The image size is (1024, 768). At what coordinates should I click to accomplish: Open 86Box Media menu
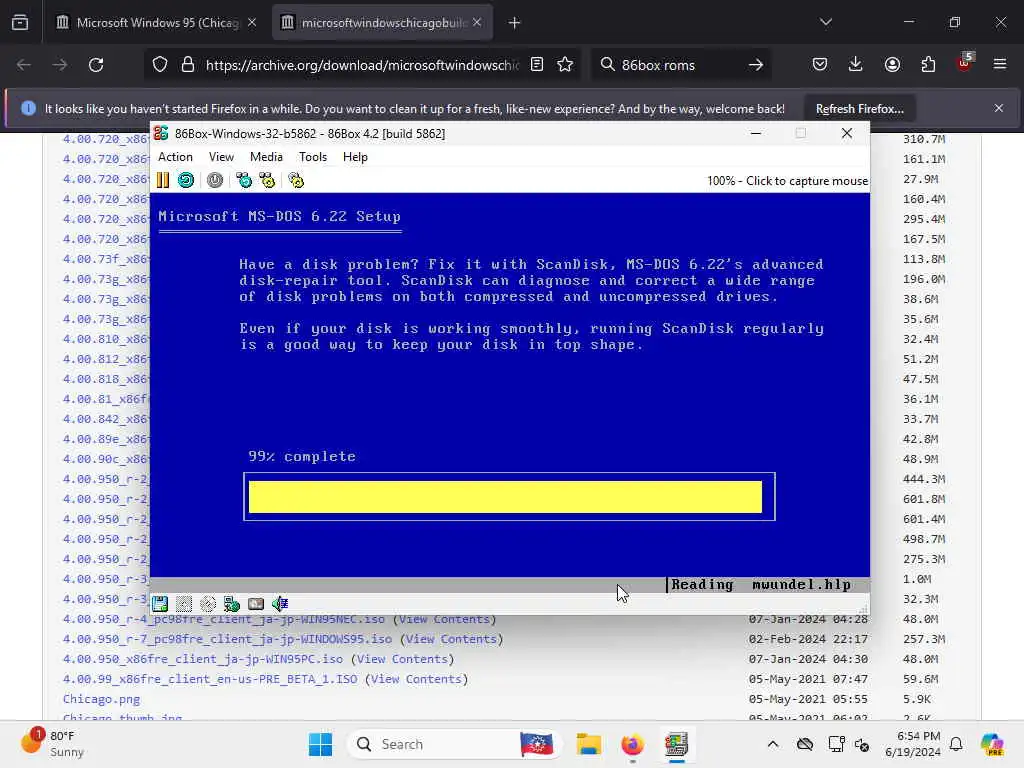[x=266, y=157]
